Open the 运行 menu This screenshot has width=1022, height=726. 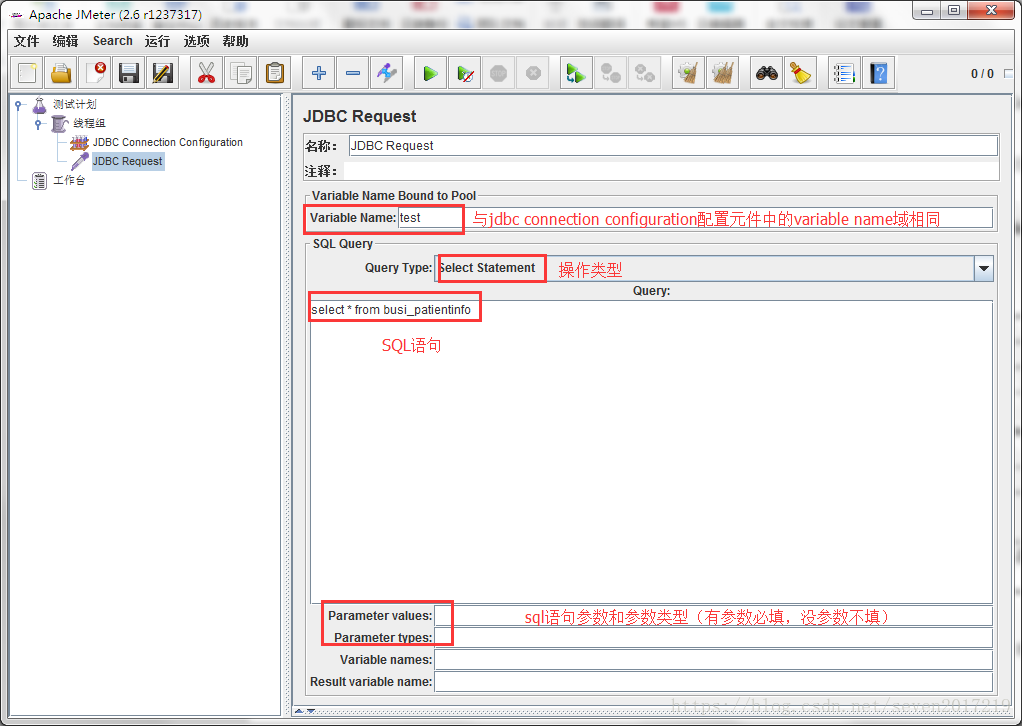tap(157, 41)
